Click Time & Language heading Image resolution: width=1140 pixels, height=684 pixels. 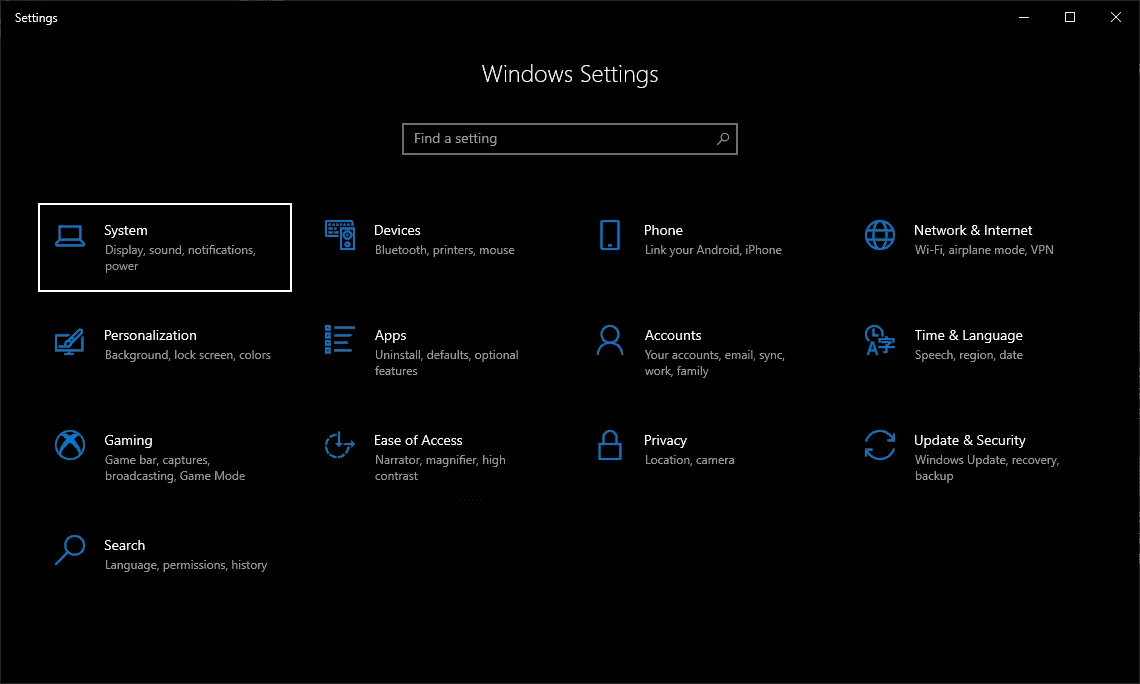[x=968, y=336]
